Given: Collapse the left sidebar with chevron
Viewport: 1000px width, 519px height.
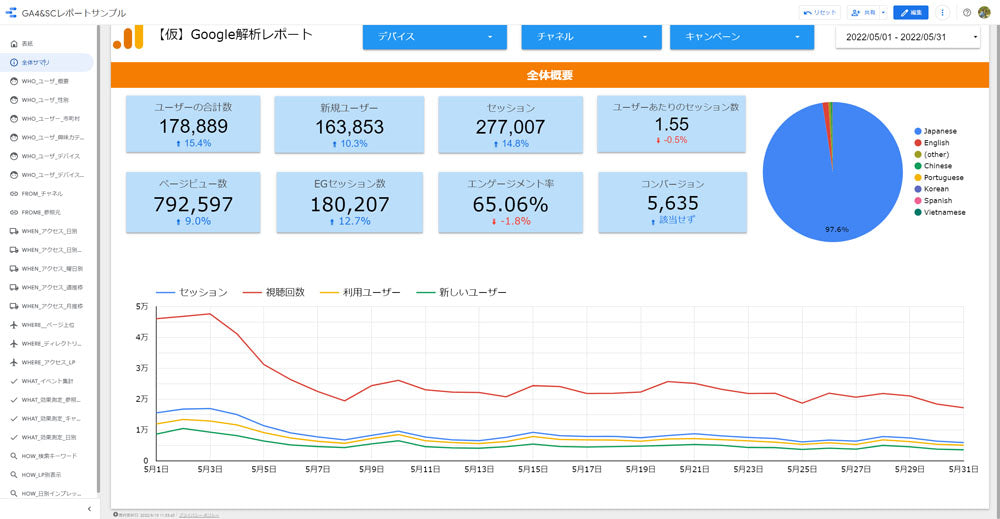Looking at the screenshot, I should [89, 509].
